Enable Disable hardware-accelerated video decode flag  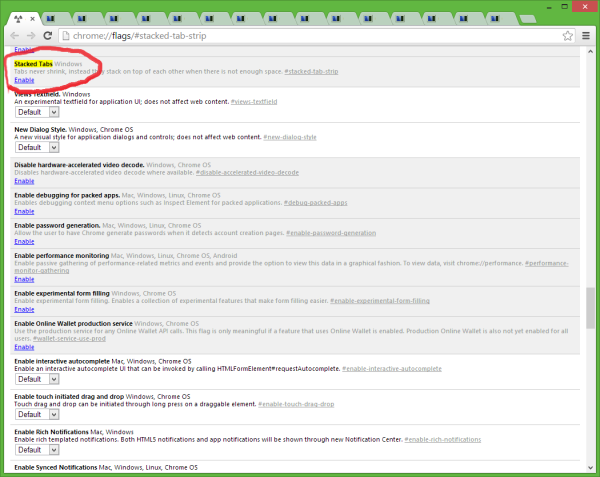point(24,181)
